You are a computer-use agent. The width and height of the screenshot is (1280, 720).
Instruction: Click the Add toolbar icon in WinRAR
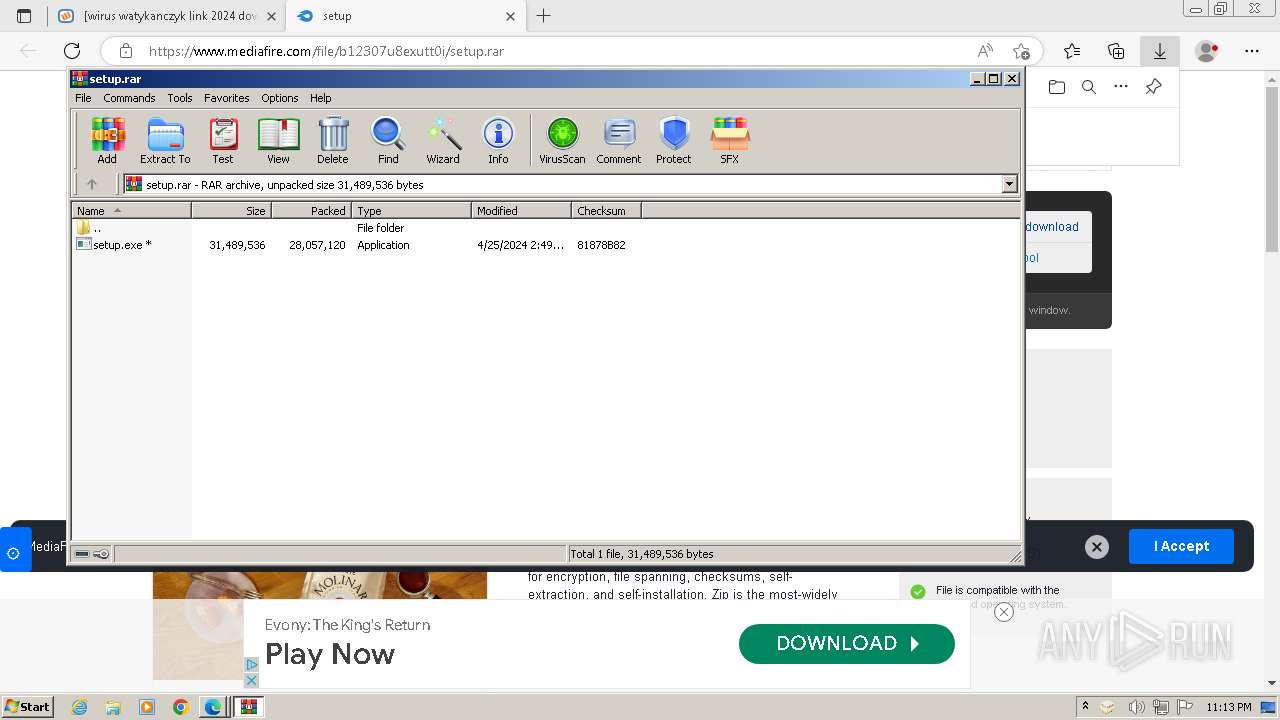click(107, 141)
